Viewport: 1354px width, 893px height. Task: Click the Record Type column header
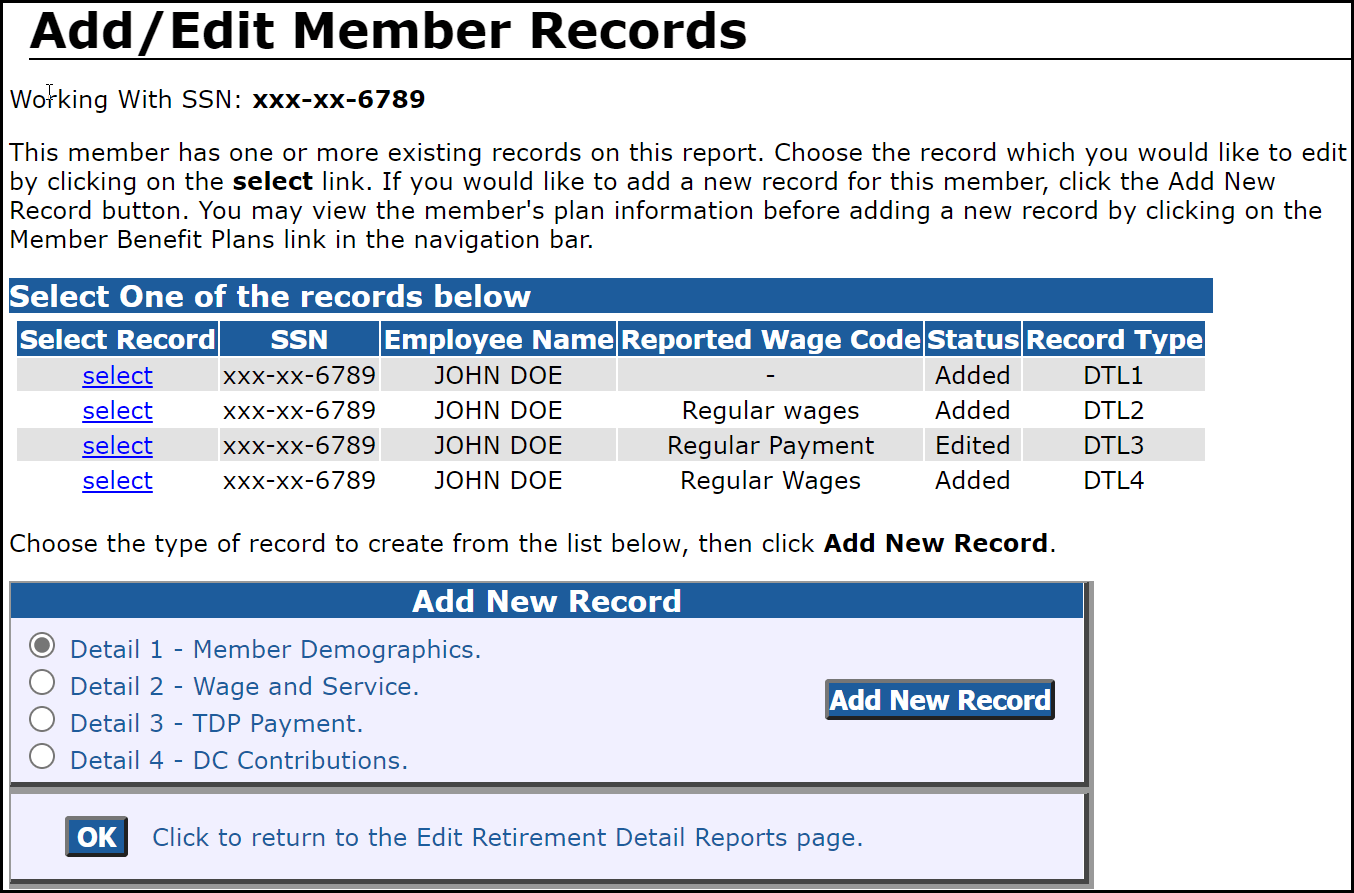tap(1113, 339)
